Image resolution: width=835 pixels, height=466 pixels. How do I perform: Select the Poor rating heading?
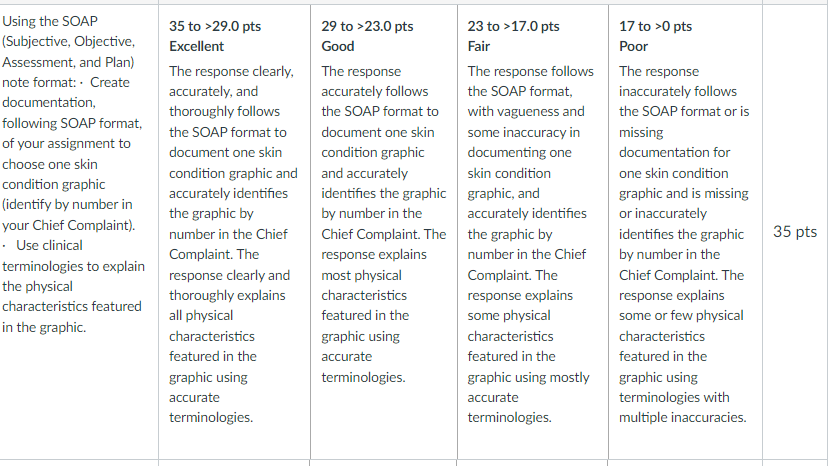[633, 46]
